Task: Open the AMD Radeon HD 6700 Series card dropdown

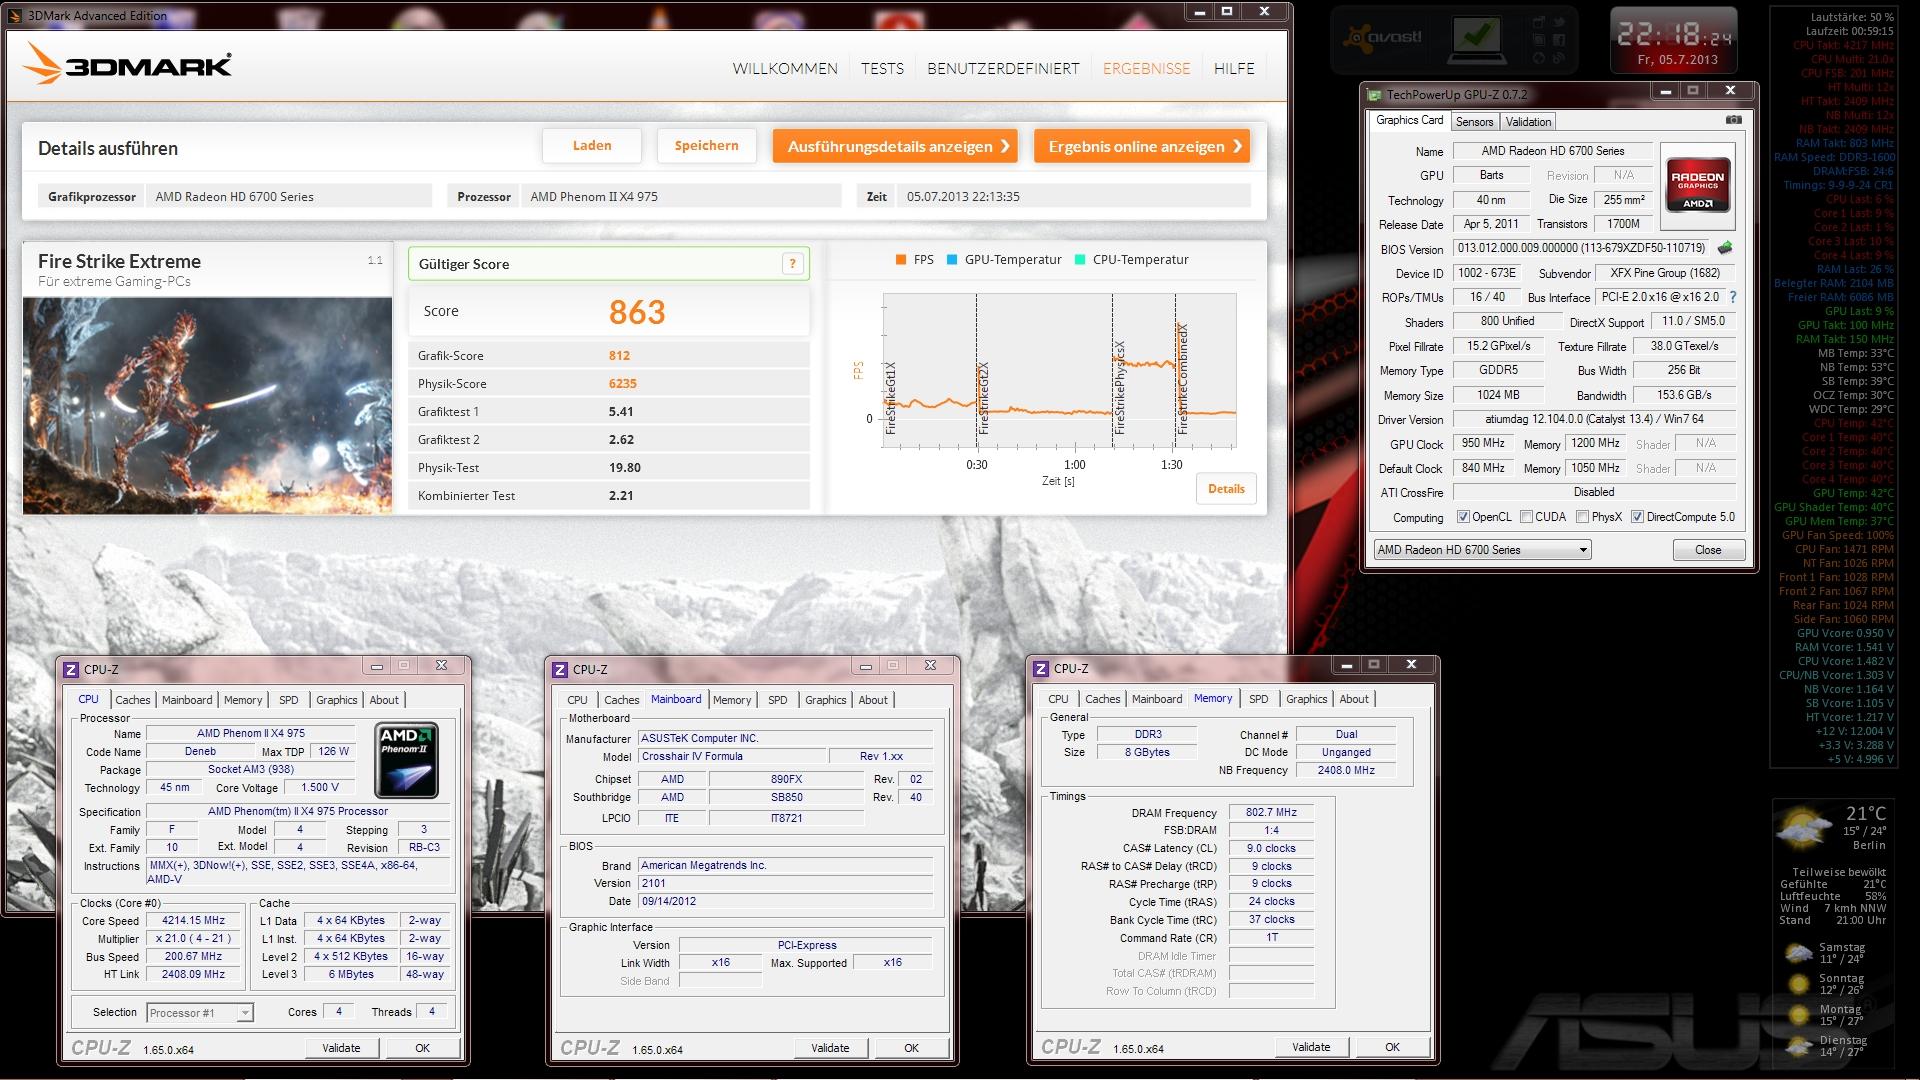Action: coord(1482,550)
